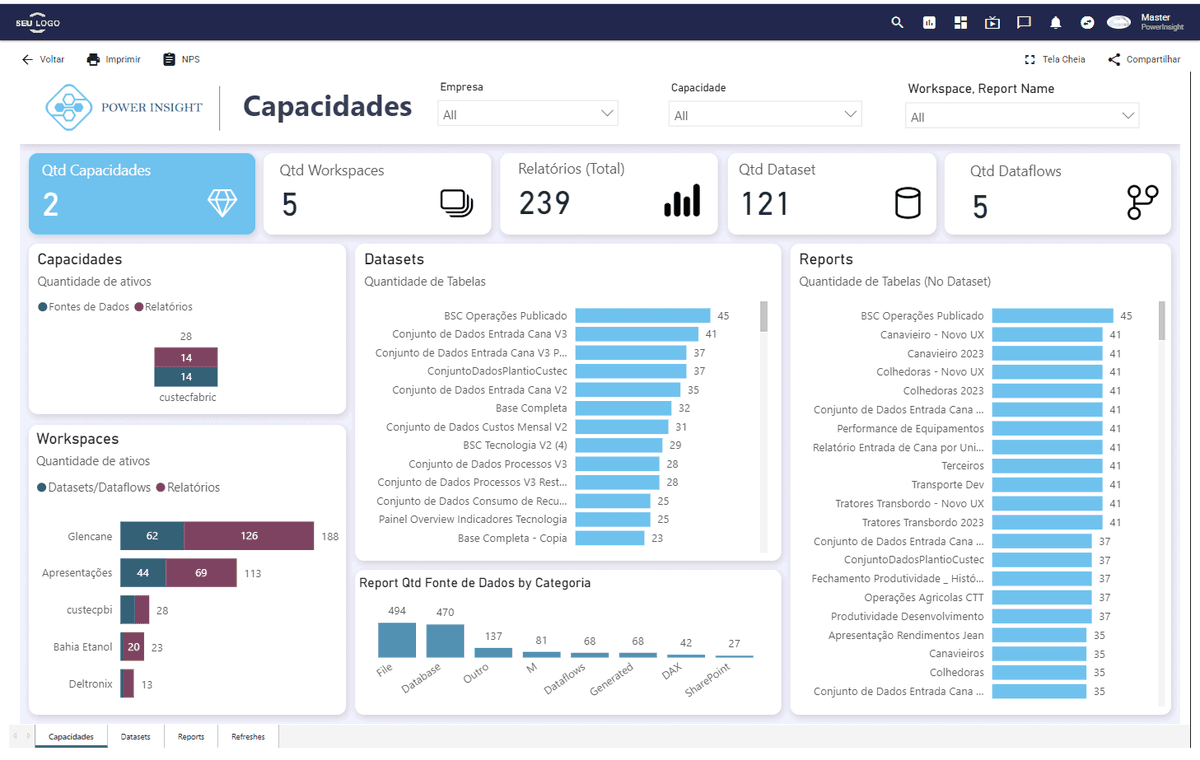Open notifications bell icon

tap(1056, 22)
